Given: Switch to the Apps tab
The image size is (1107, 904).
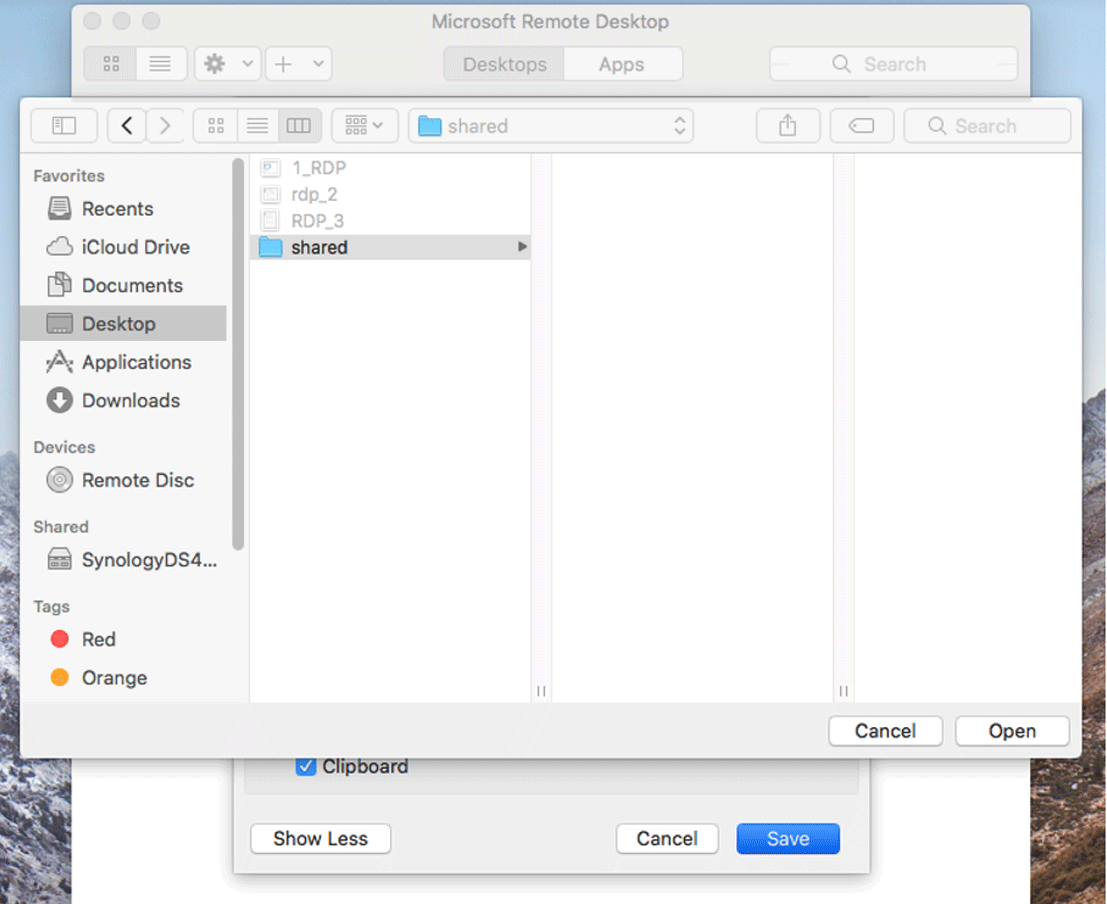Looking at the screenshot, I should click(x=622, y=64).
